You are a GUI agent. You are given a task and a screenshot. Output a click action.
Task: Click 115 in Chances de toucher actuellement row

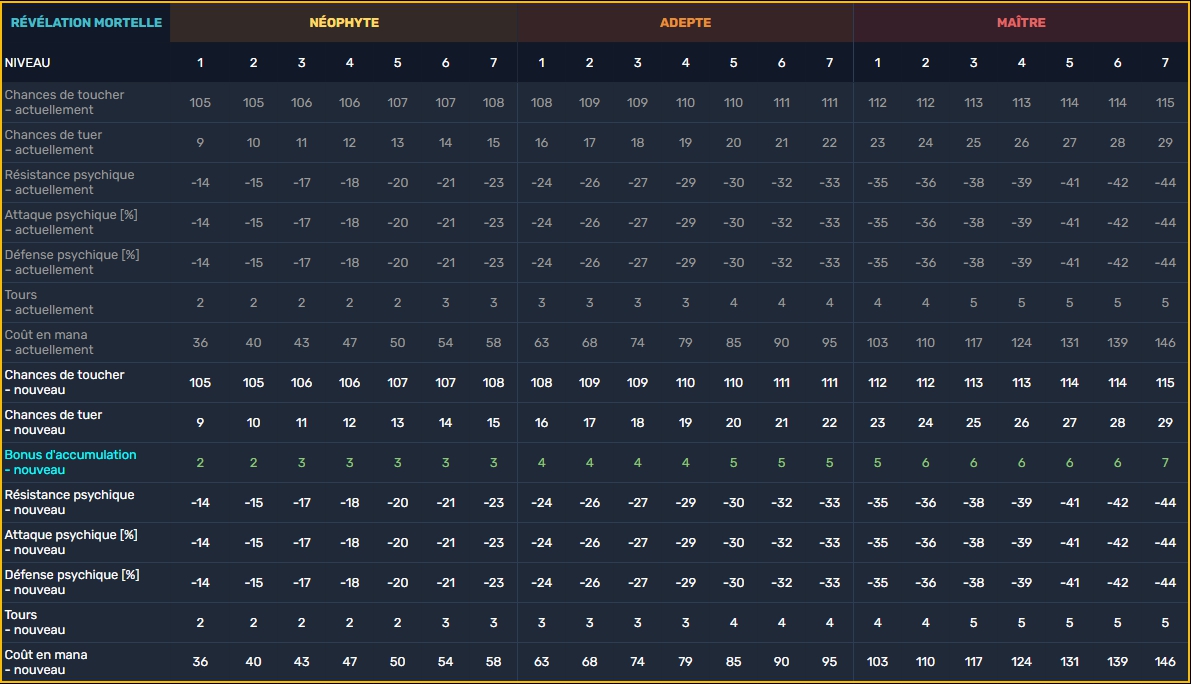(x=1165, y=102)
